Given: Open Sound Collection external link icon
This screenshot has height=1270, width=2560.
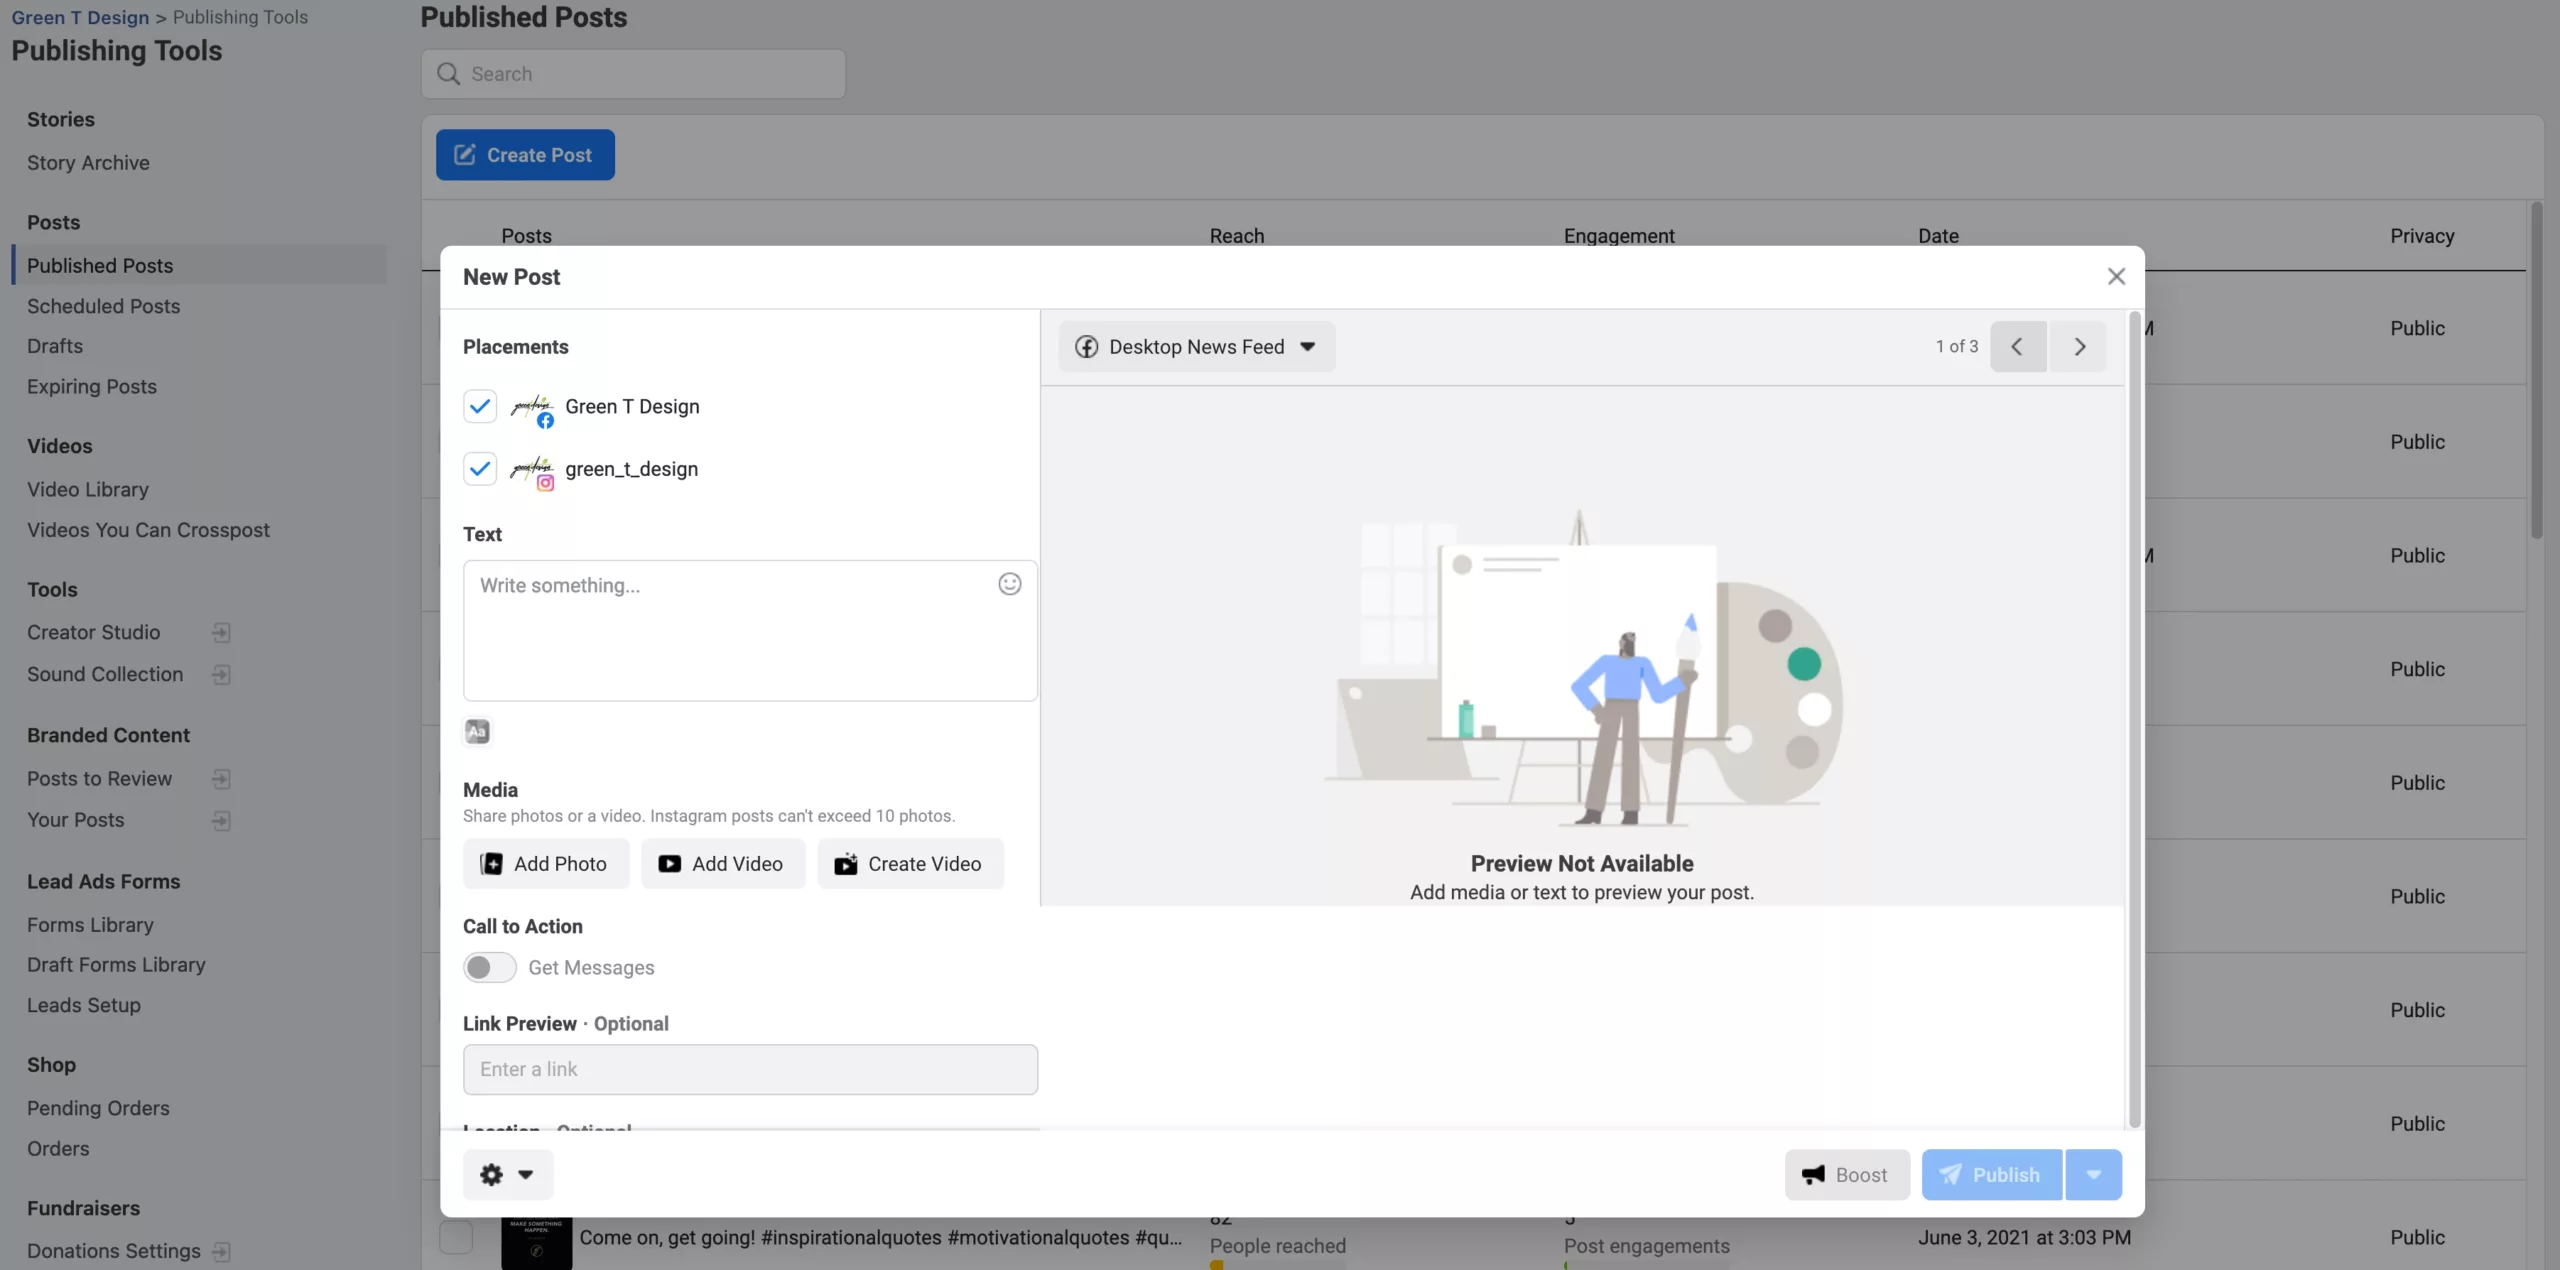Looking at the screenshot, I should click(x=222, y=674).
